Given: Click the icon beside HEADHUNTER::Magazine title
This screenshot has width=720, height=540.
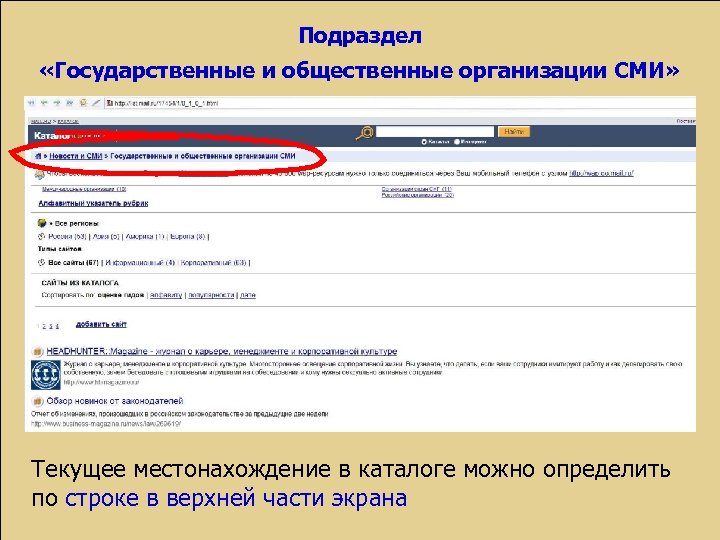Looking at the screenshot, I should pos(38,352).
